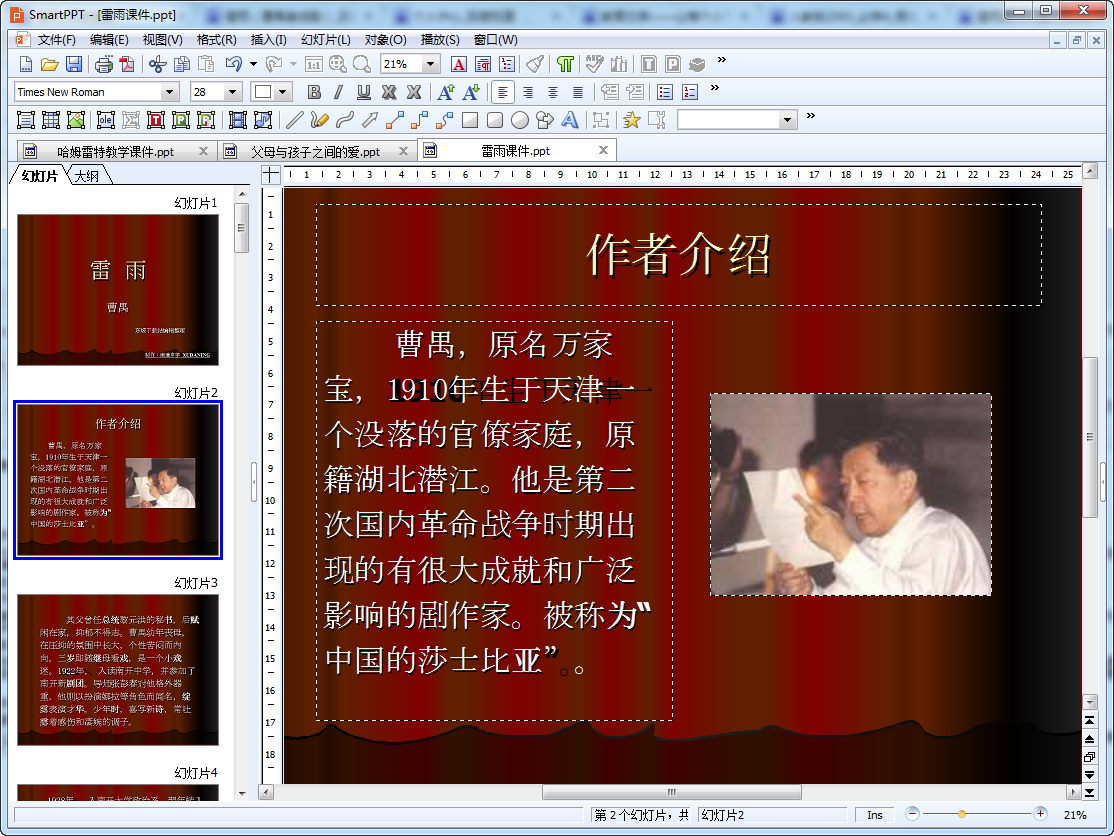This screenshot has width=1114, height=836.
Task: Expand hidden object toolbar buttons chevron
Action: point(811,116)
